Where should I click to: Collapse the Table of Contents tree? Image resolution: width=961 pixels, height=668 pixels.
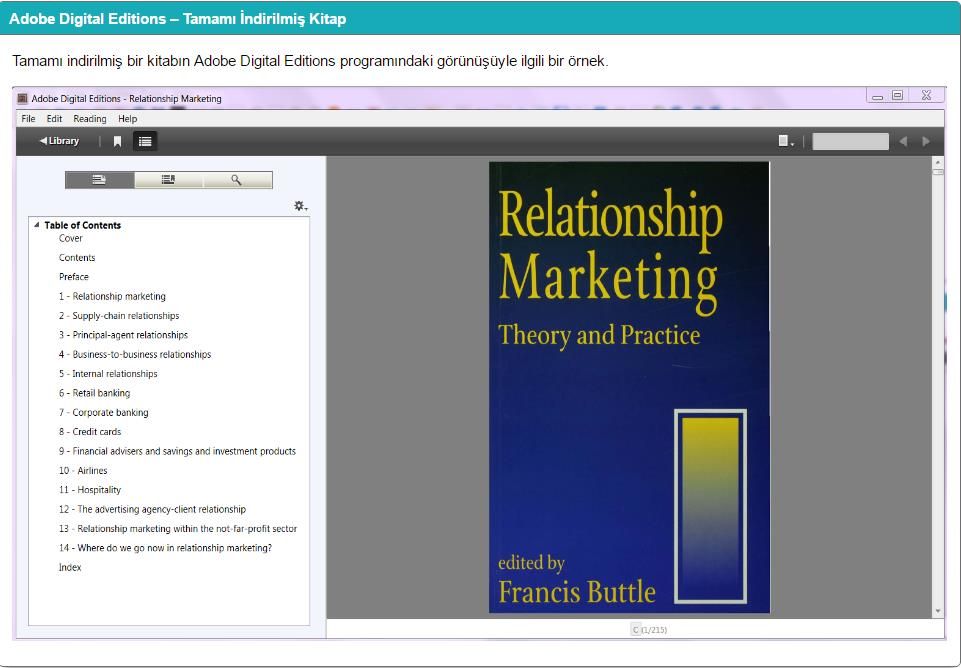37,225
